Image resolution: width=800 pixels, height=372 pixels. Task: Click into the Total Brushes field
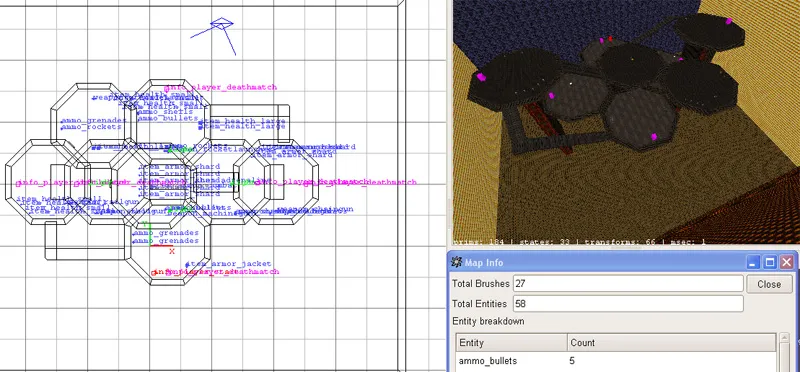click(x=628, y=284)
